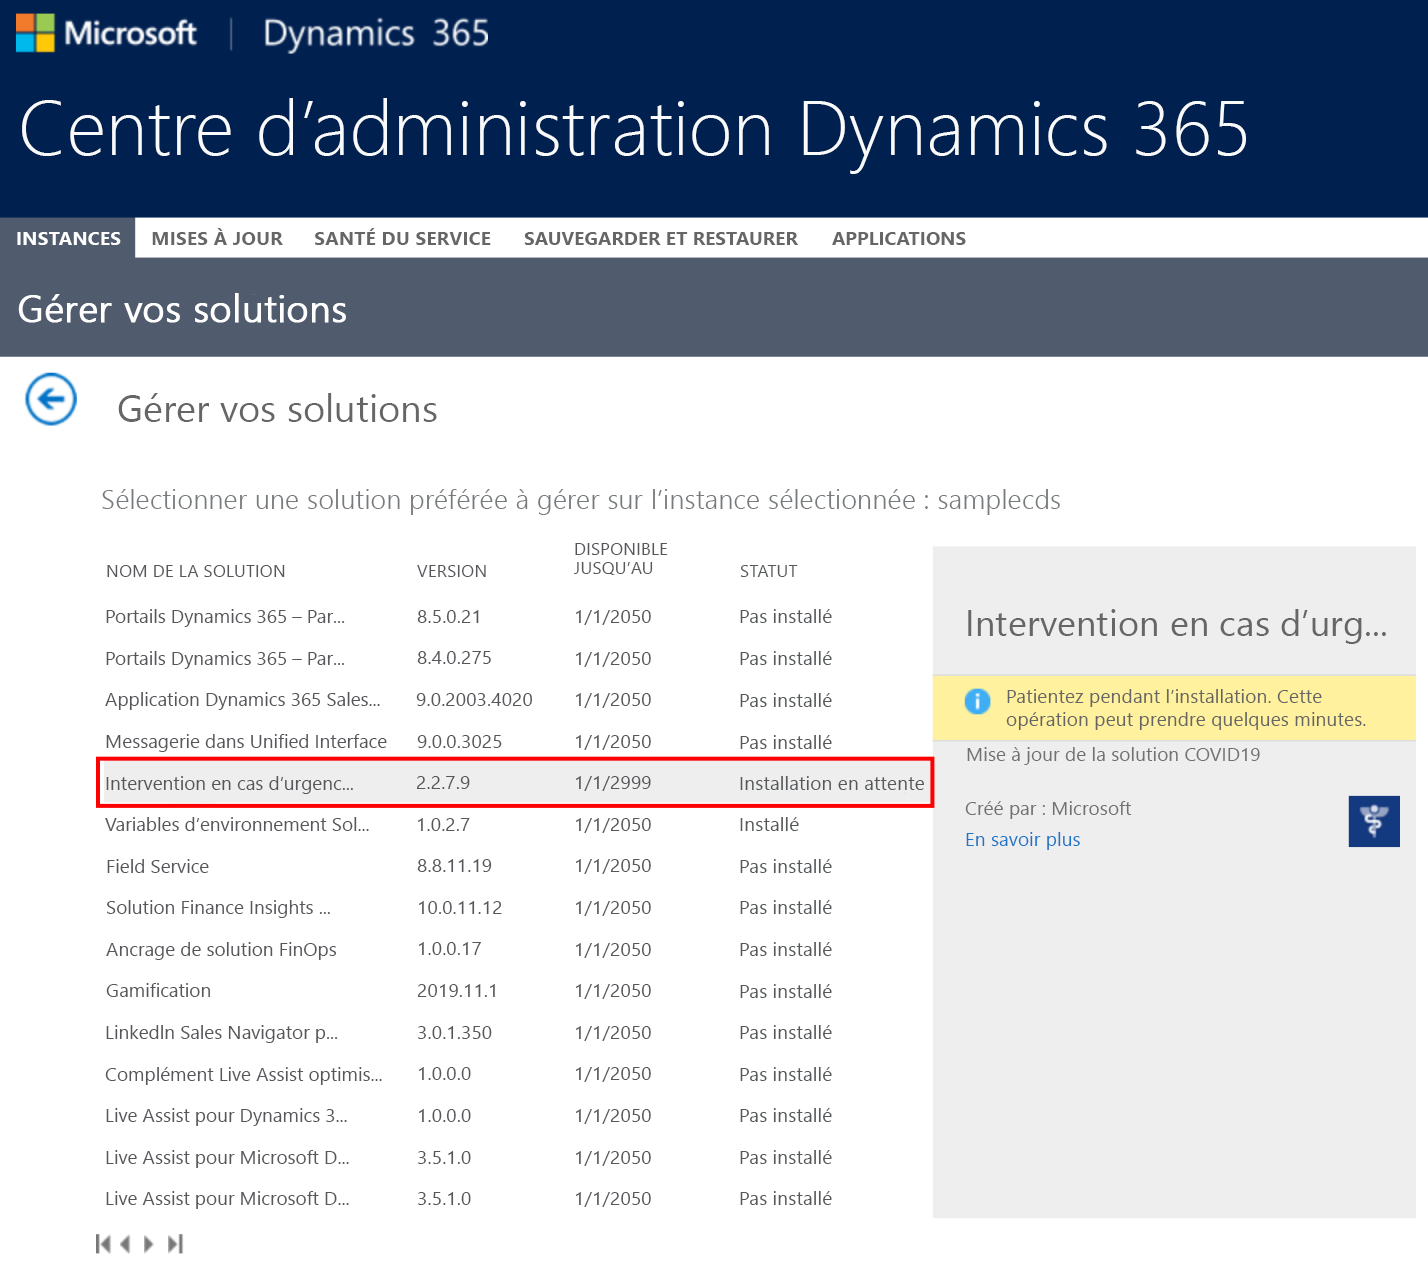Viewport: 1428px width, 1283px height.
Task: Click the Installation en attente status
Action: [832, 784]
